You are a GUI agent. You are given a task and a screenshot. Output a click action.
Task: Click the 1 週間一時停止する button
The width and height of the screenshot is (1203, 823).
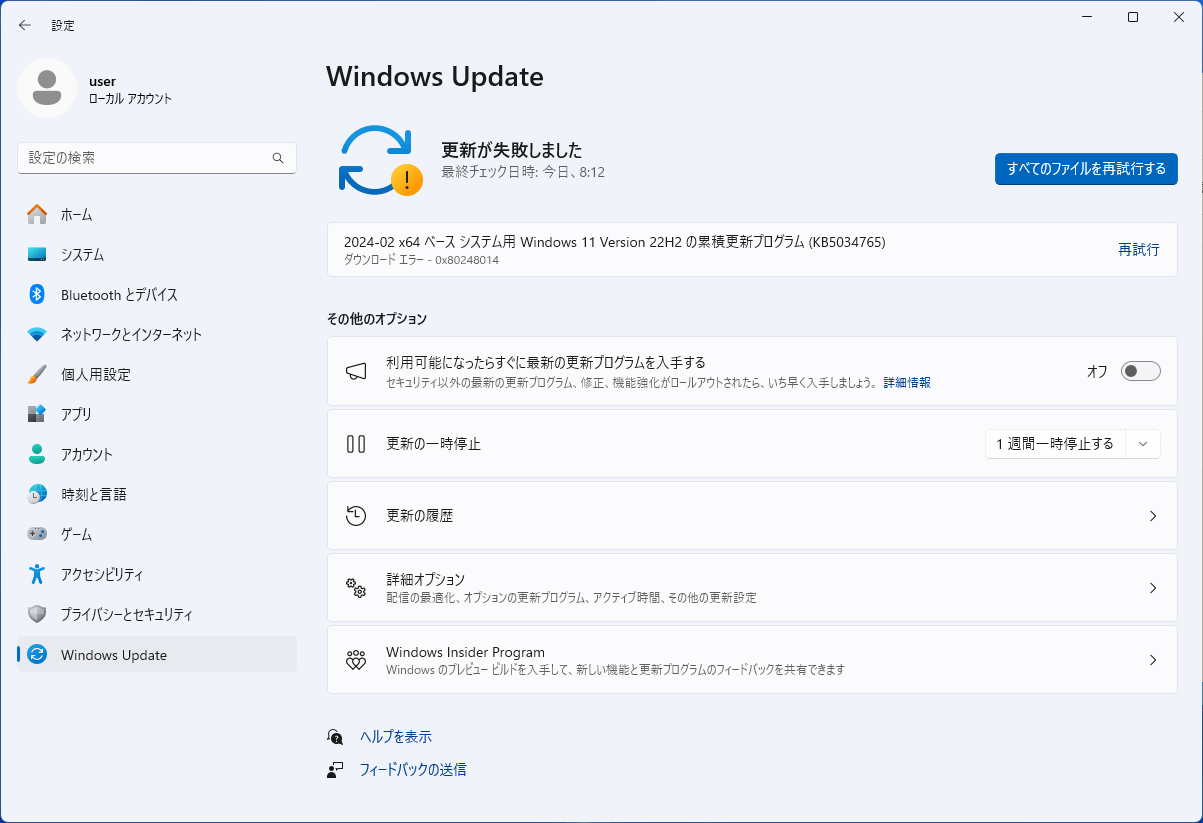1055,443
